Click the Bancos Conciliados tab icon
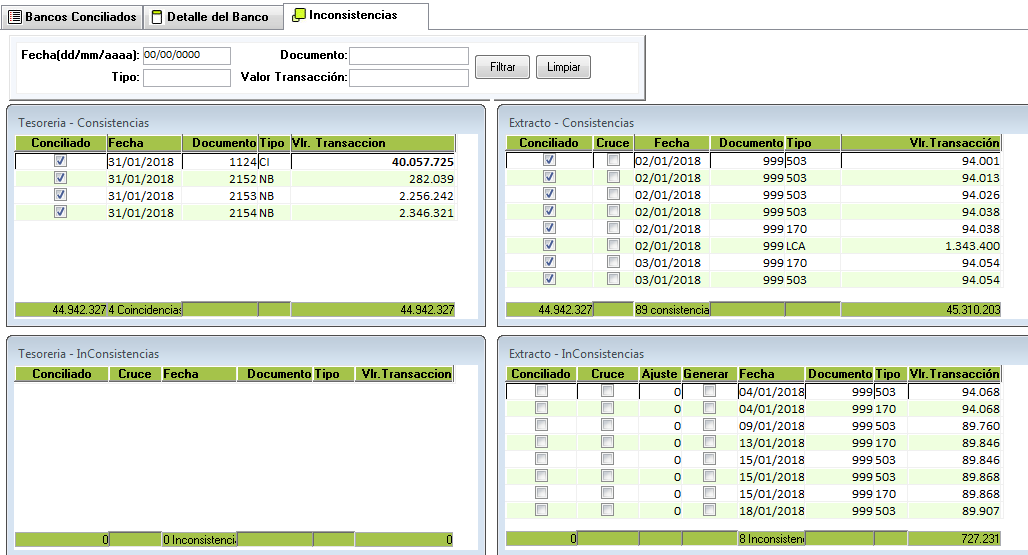Image resolution: width=1028 pixels, height=555 pixels. point(15,18)
